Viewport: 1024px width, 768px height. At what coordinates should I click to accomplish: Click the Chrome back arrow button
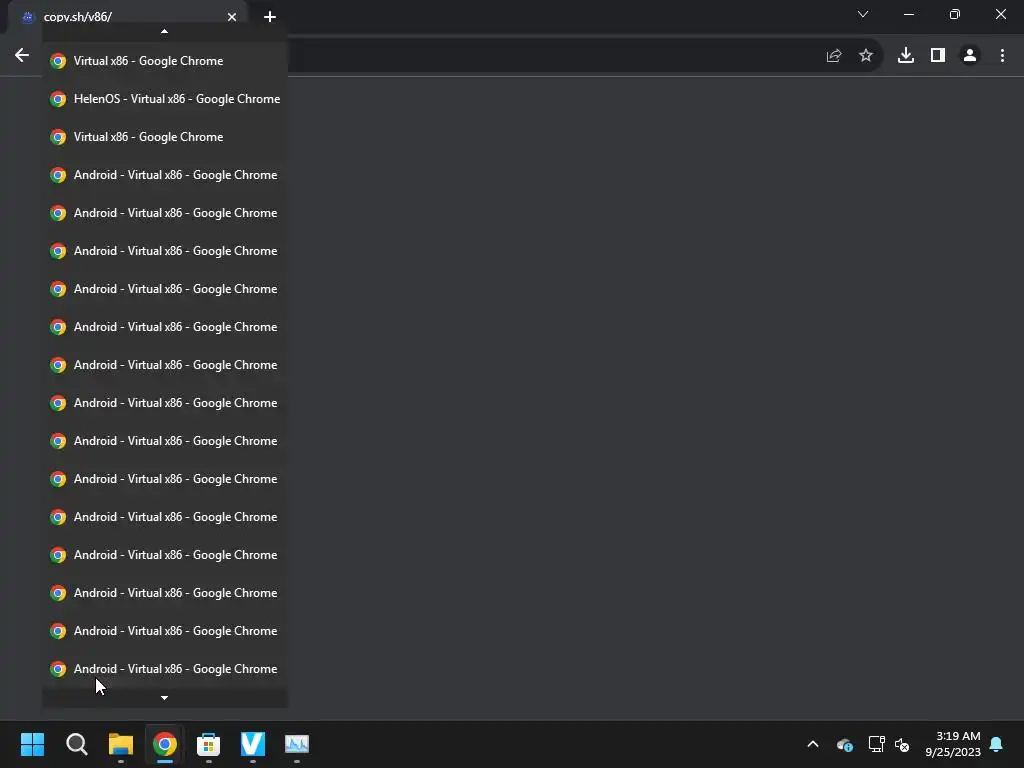[x=22, y=56]
